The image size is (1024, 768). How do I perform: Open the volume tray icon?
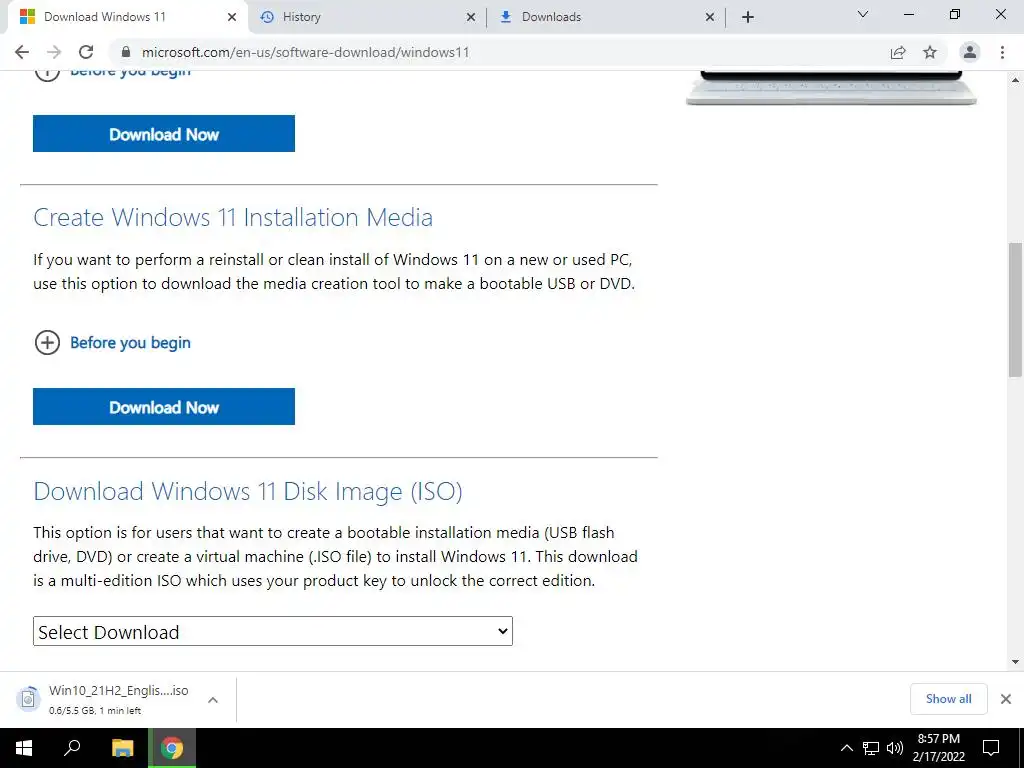pyautogui.click(x=895, y=748)
